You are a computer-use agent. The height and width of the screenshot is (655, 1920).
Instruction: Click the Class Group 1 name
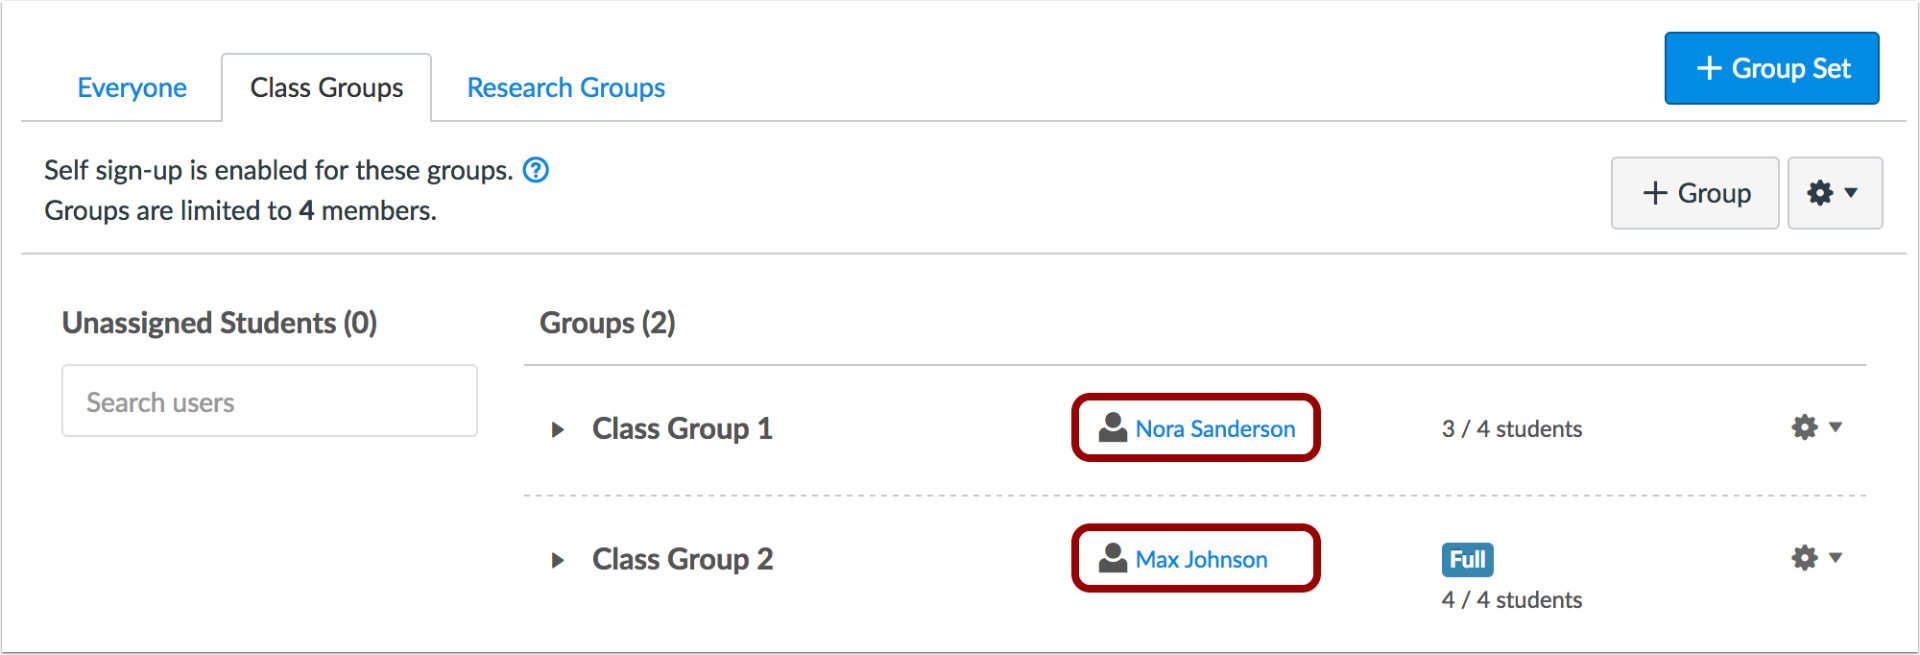click(x=682, y=429)
